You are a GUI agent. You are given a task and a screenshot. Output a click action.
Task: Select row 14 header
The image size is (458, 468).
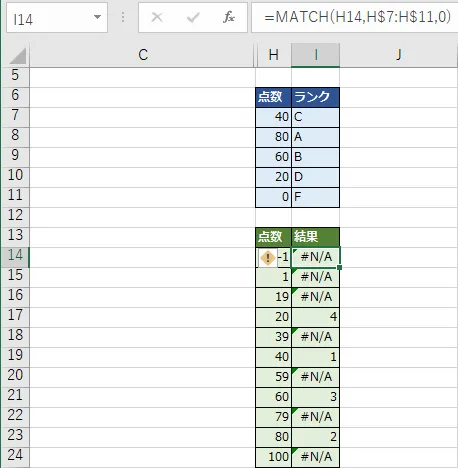(15, 257)
